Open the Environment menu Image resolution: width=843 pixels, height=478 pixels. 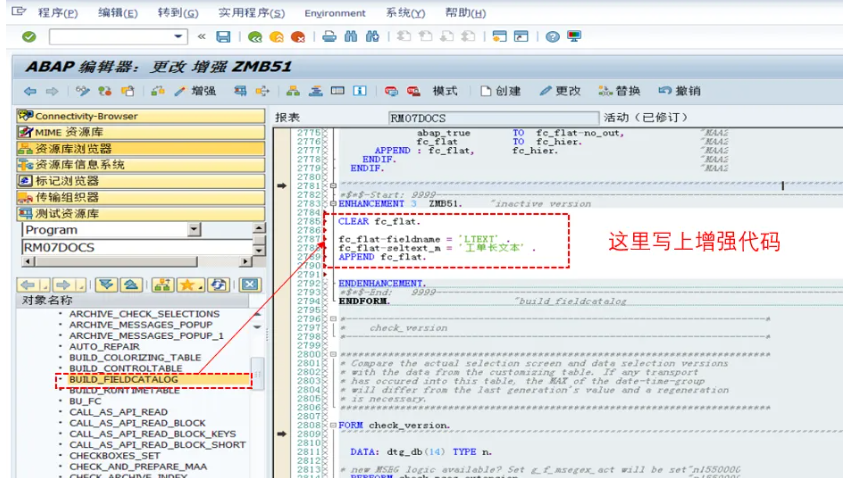click(x=335, y=13)
